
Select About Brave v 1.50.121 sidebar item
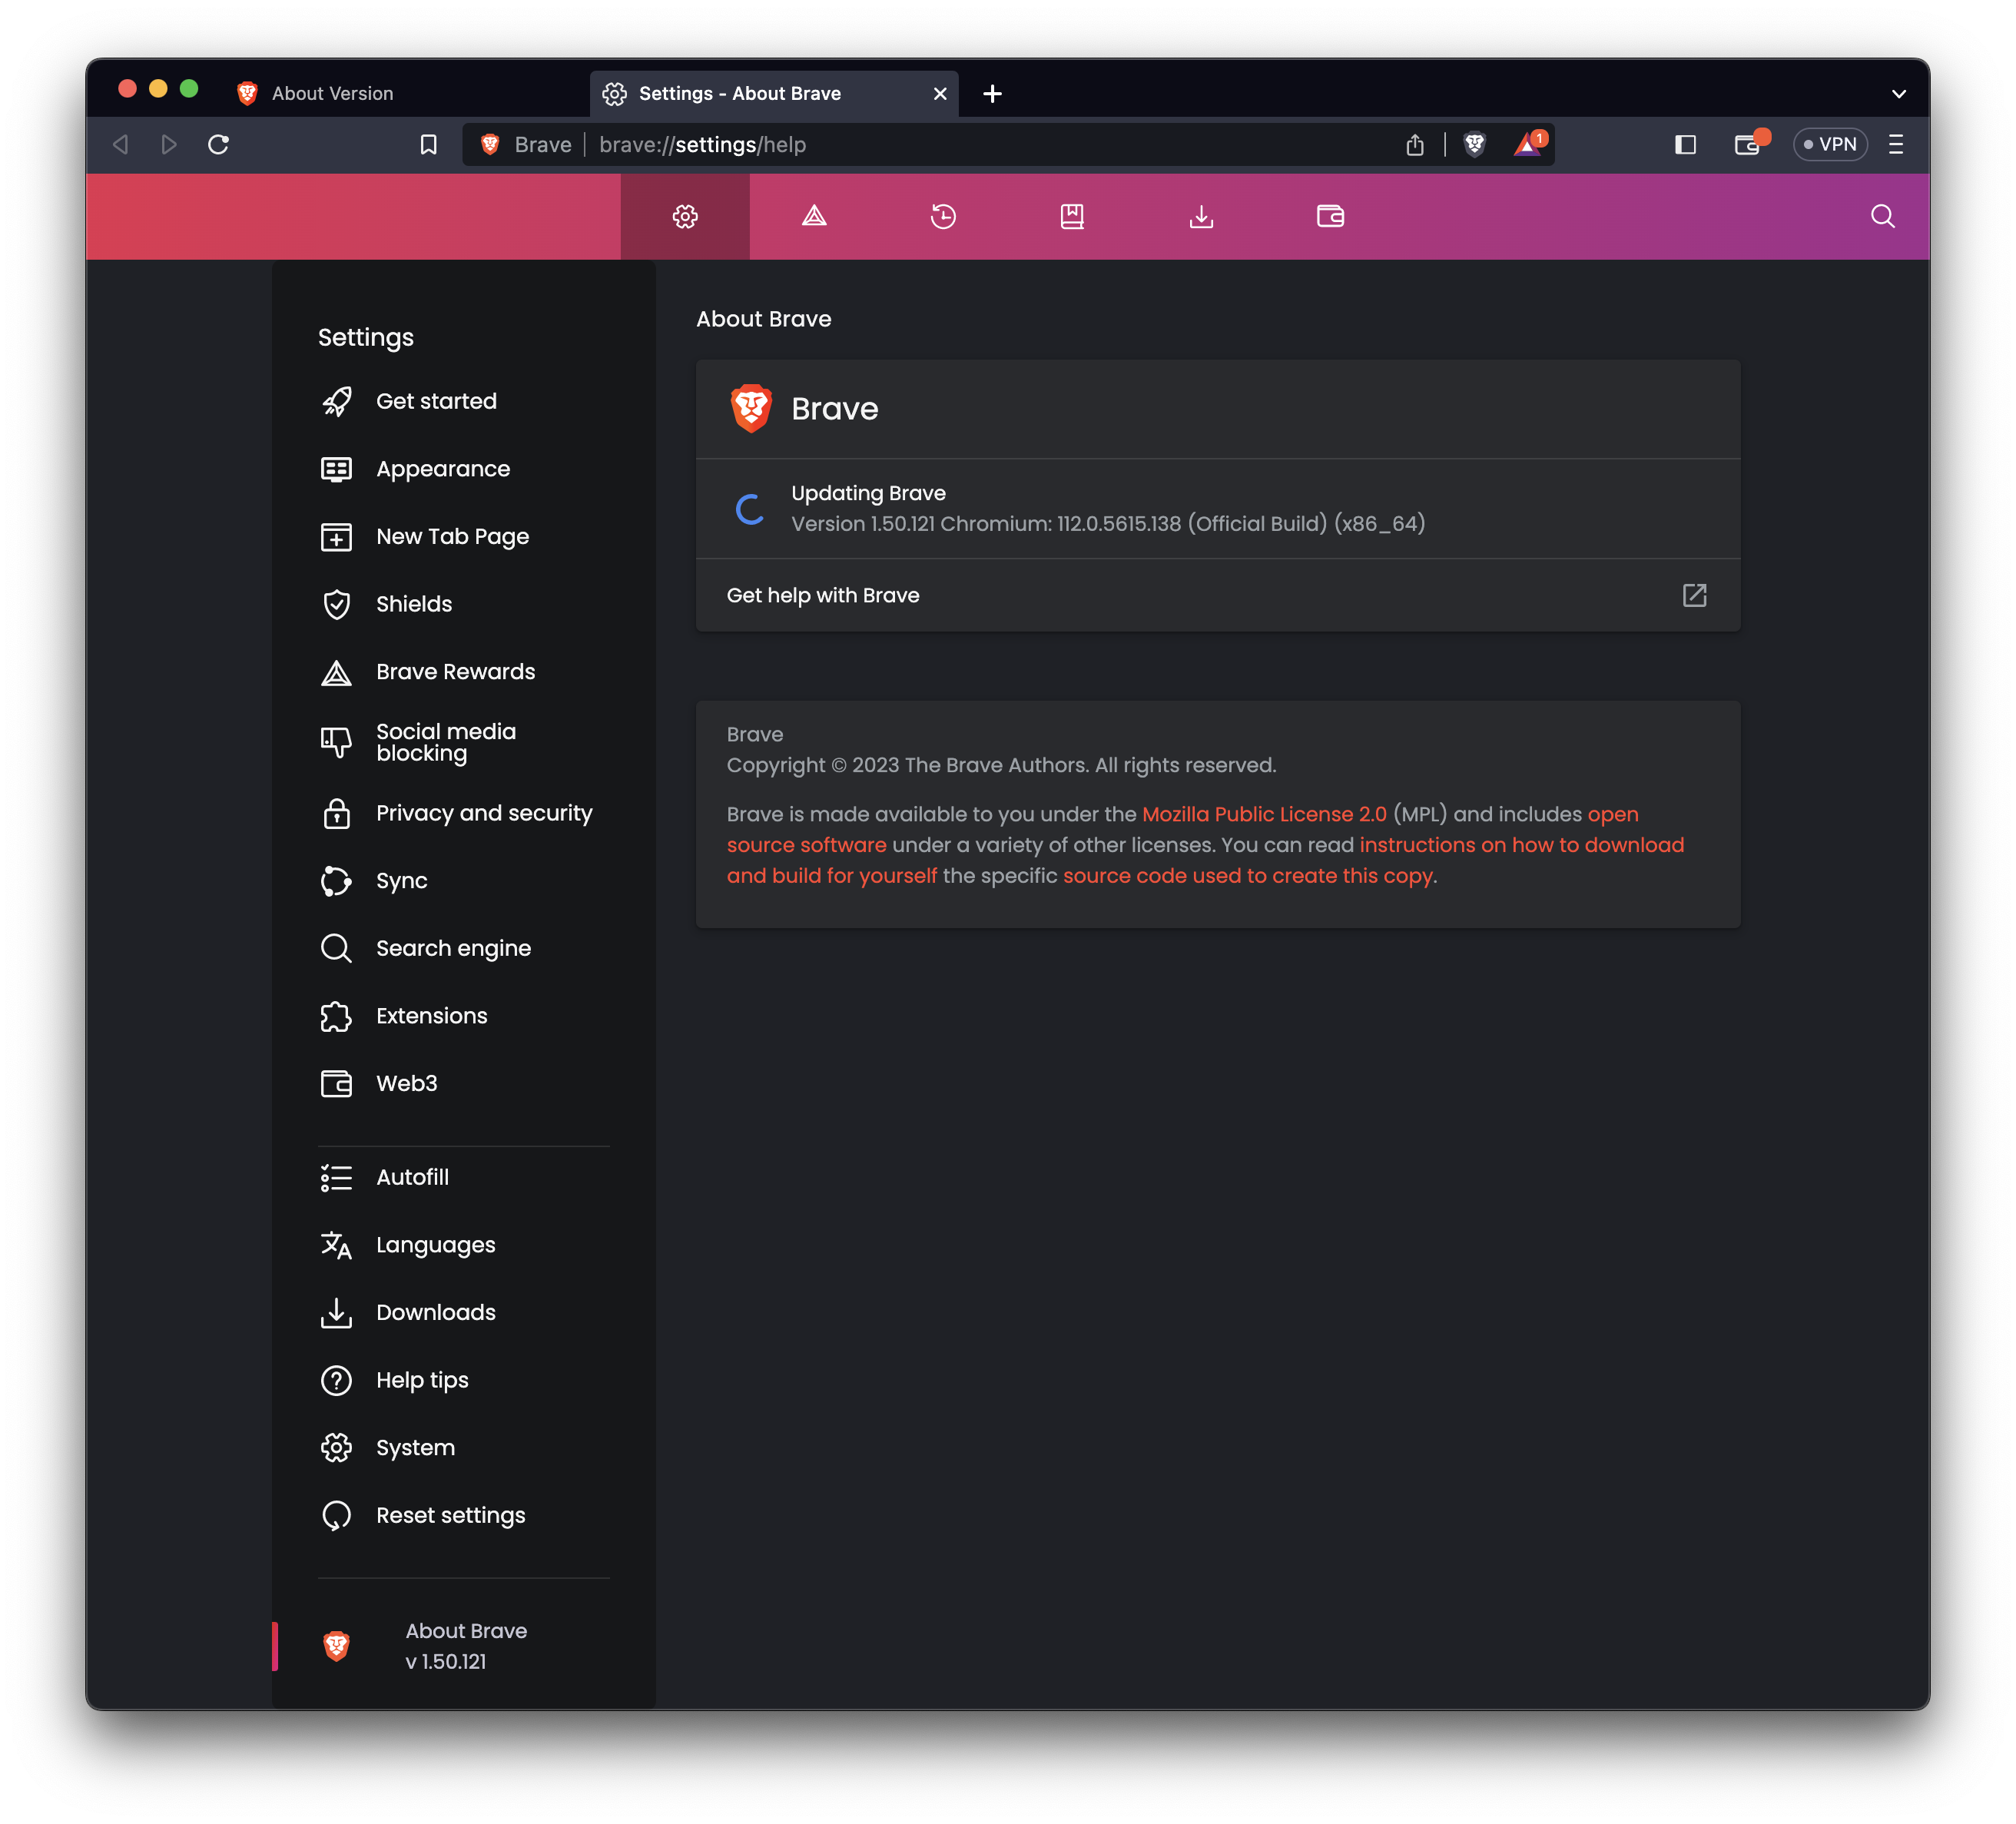[464, 1646]
